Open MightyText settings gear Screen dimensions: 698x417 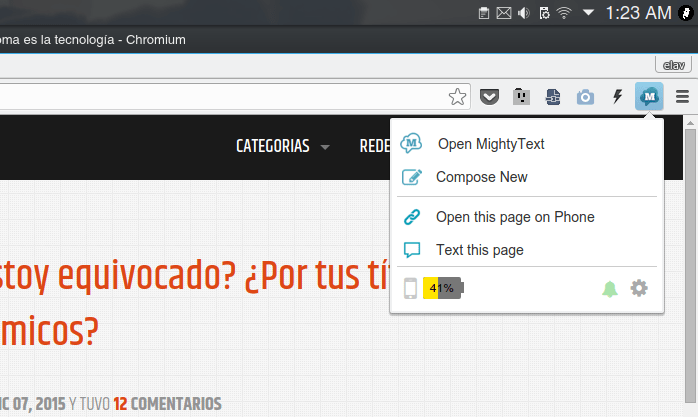click(639, 289)
